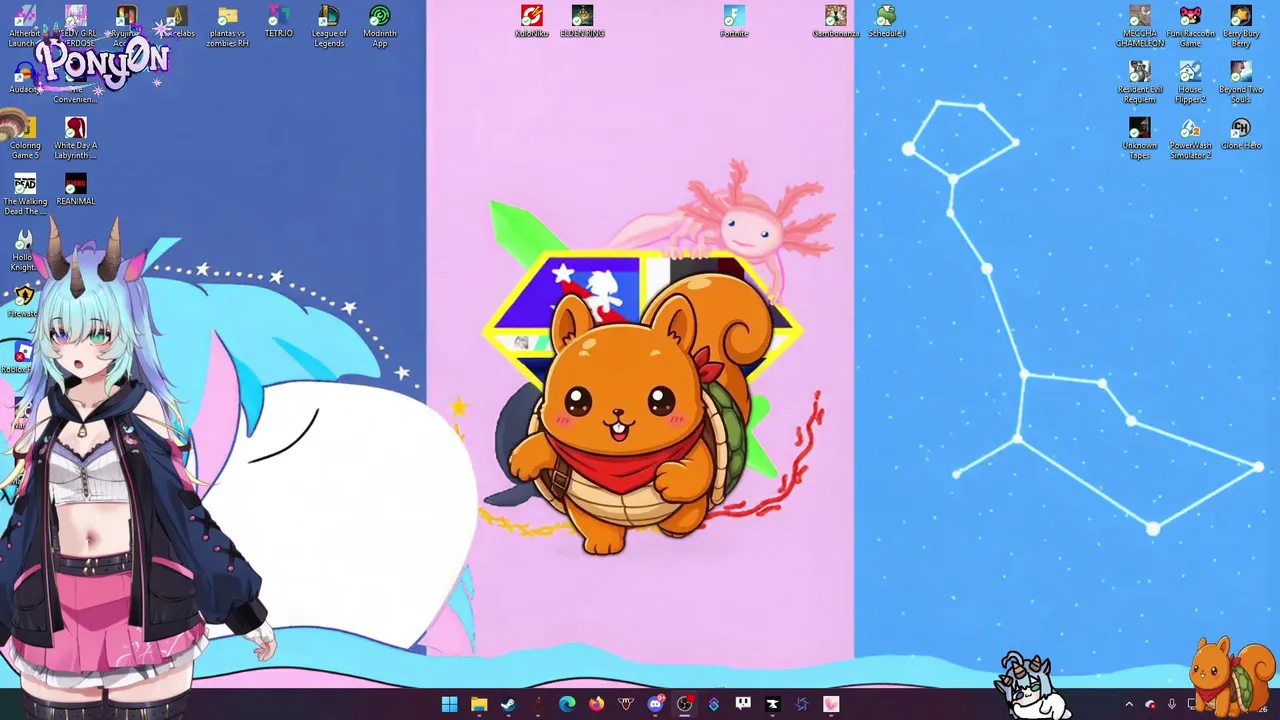Image resolution: width=1280 pixels, height=720 pixels.
Task: Open the Berry Bury Berry icon
Action: (x=1241, y=26)
